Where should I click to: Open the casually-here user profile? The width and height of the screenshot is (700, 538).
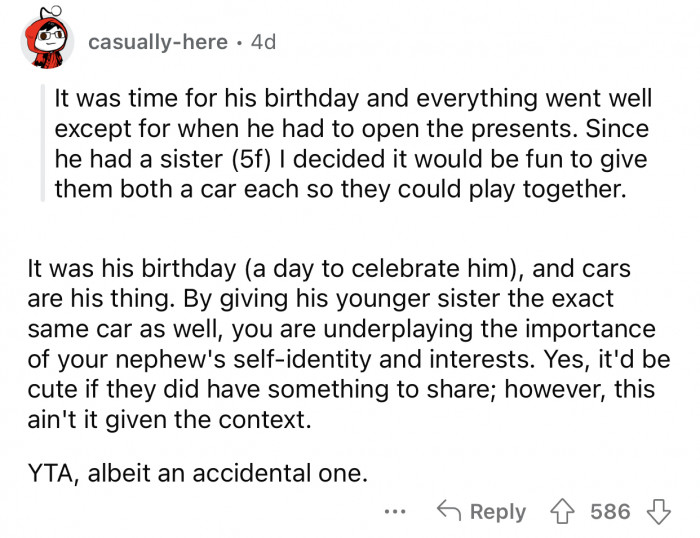click(157, 42)
